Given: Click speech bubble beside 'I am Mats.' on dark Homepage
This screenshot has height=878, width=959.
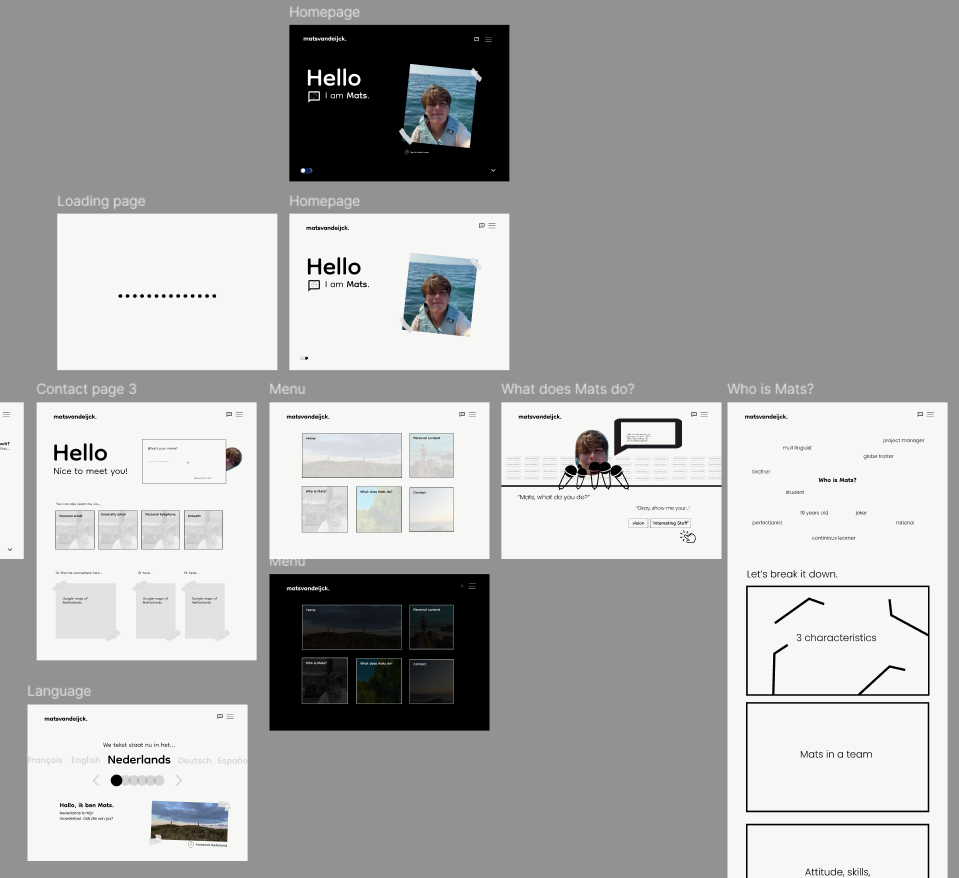Looking at the screenshot, I should tap(314, 96).
